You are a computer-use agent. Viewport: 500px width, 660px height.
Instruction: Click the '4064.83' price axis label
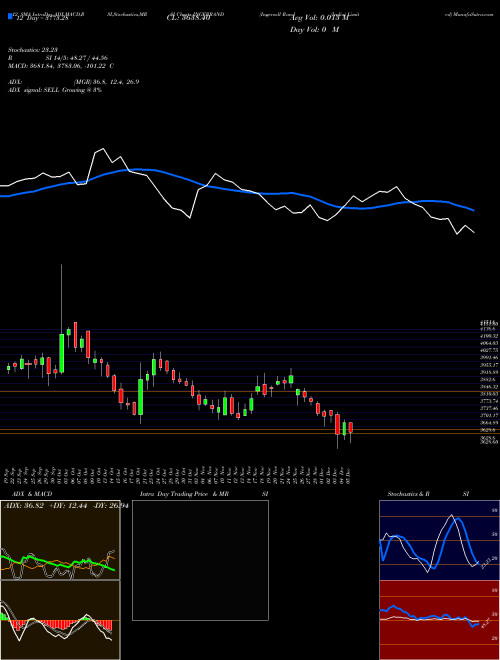tap(489, 343)
